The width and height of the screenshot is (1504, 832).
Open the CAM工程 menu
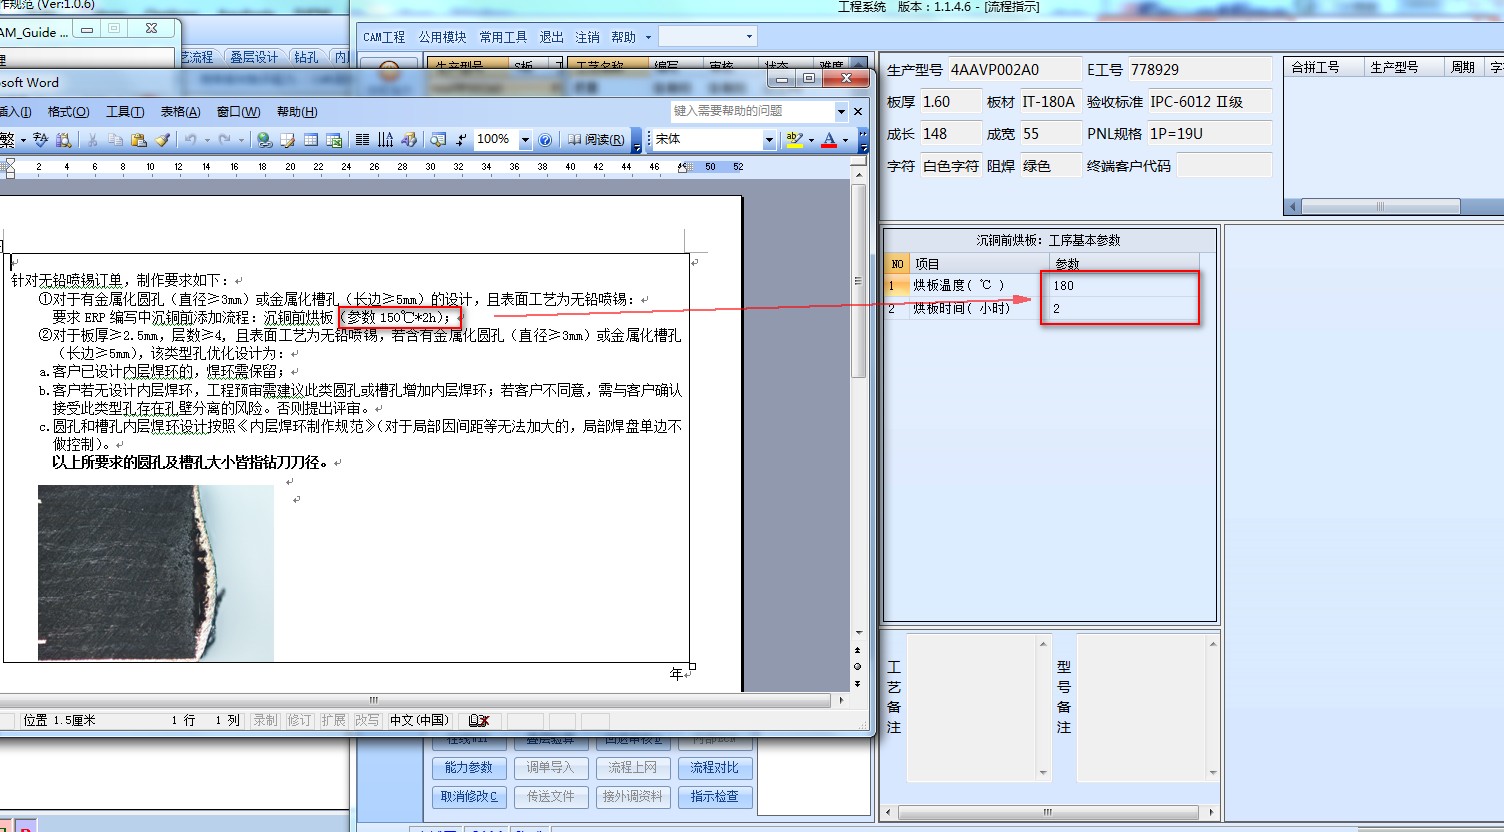tap(384, 37)
